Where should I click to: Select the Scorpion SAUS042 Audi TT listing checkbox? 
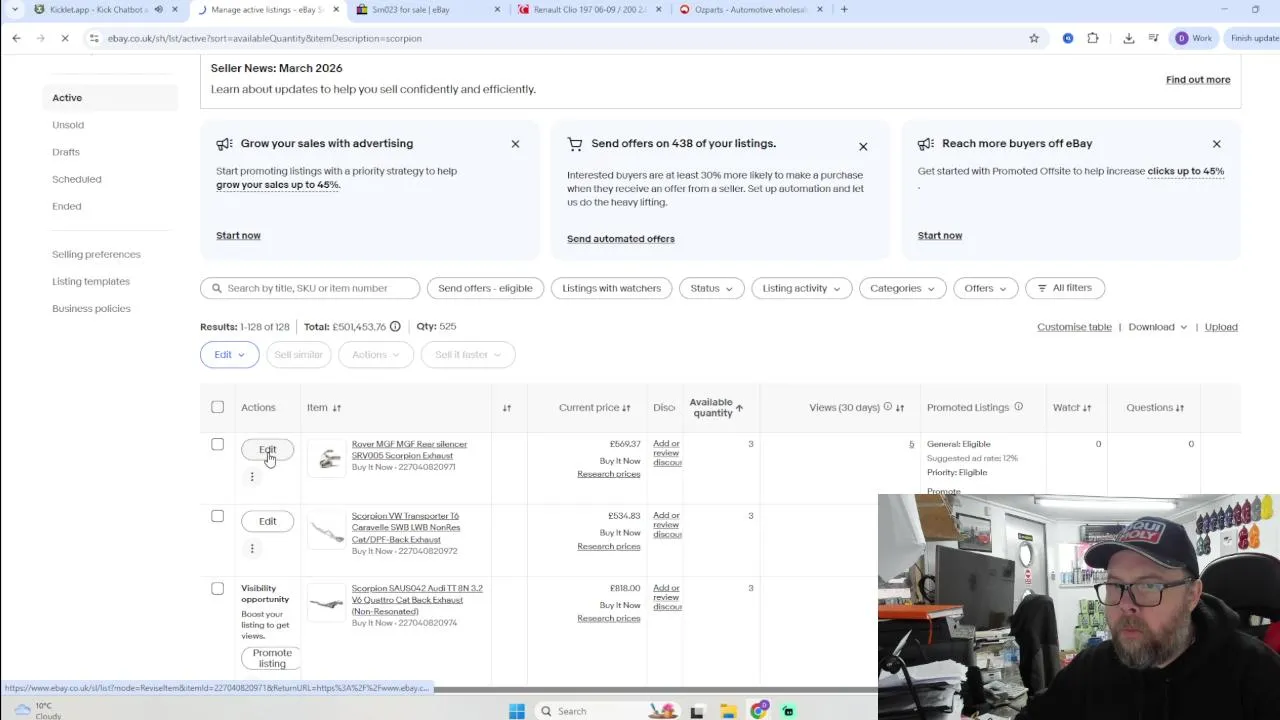[x=217, y=588]
